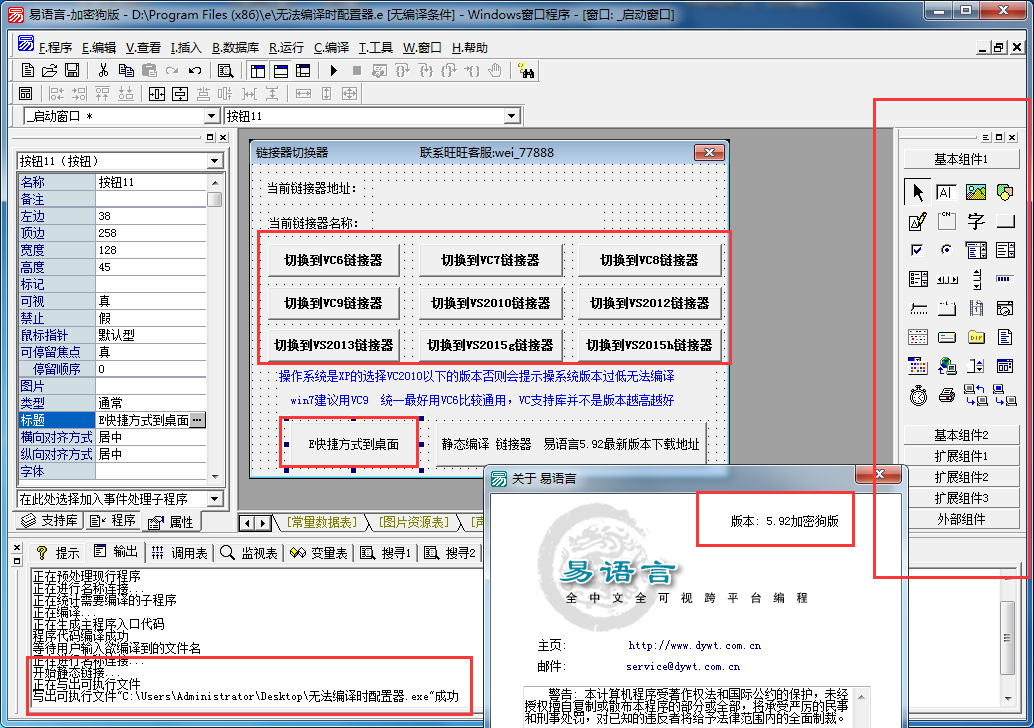Pick the label component marked 字
The width and height of the screenshot is (1034, 728).
pos(976,222)
